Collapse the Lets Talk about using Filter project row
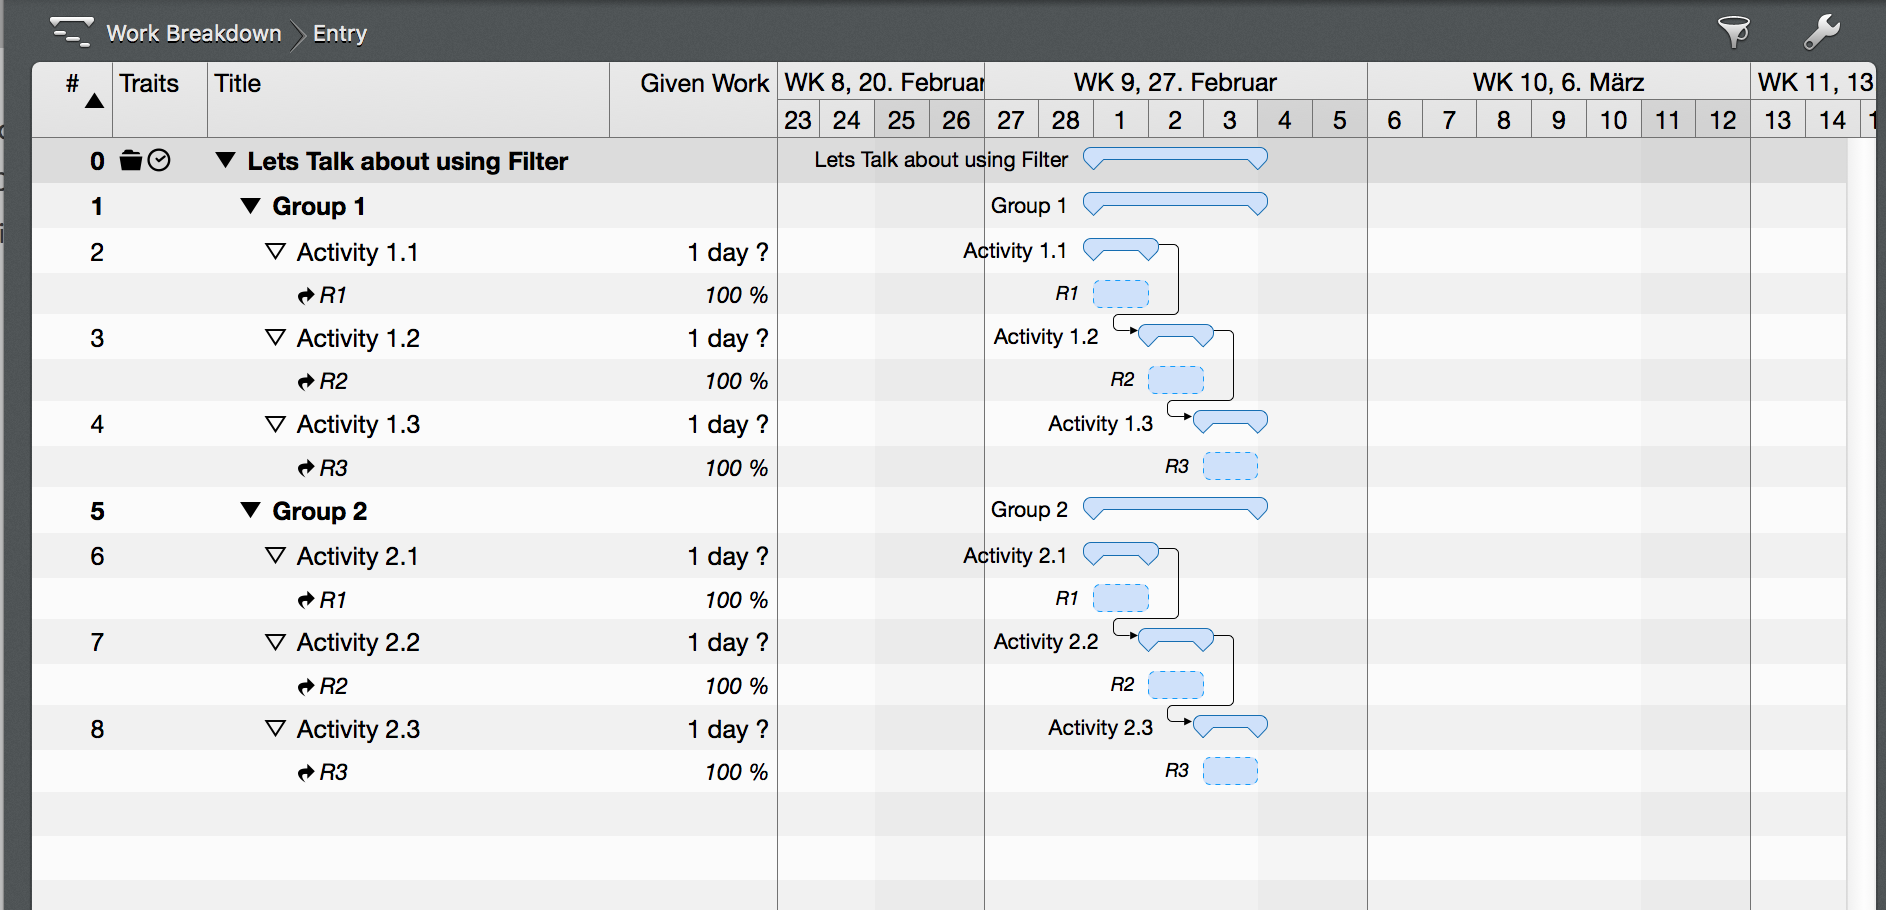Viewport: 1886px width, 910px height. pyautogui.click(x=224, y=161)
